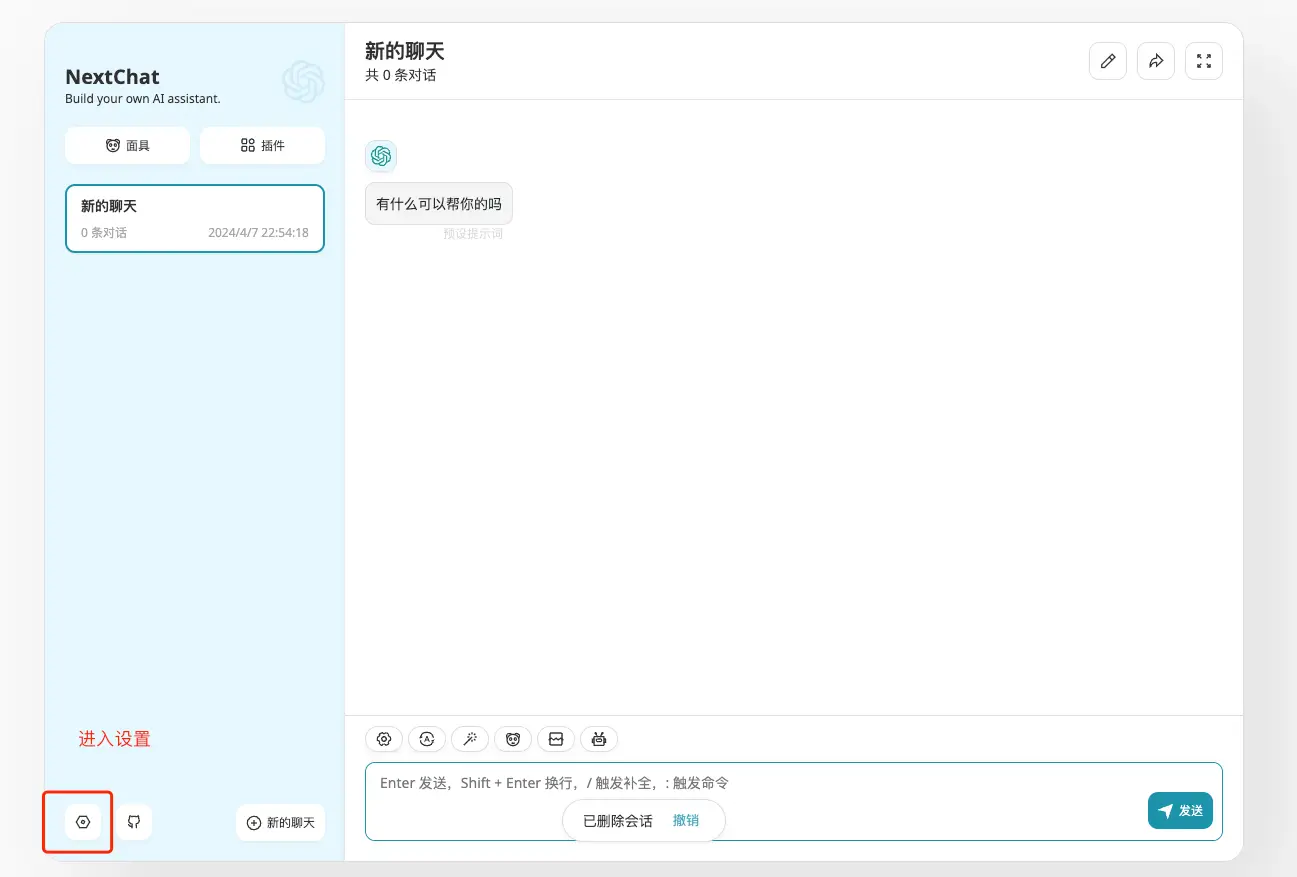The height and width of the screenshot is (877, 1297).
Task: Select the 新的聊天 conversation in sidebar
Action: (194, 218)
